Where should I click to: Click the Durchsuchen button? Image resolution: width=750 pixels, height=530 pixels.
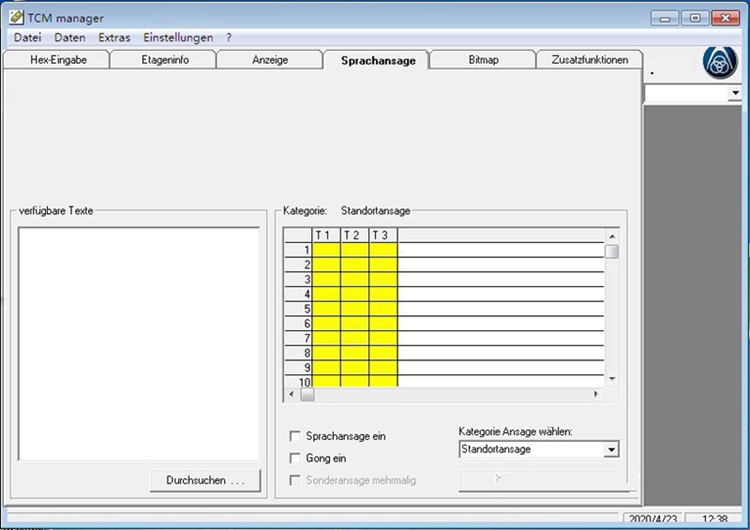coord(205,481)
